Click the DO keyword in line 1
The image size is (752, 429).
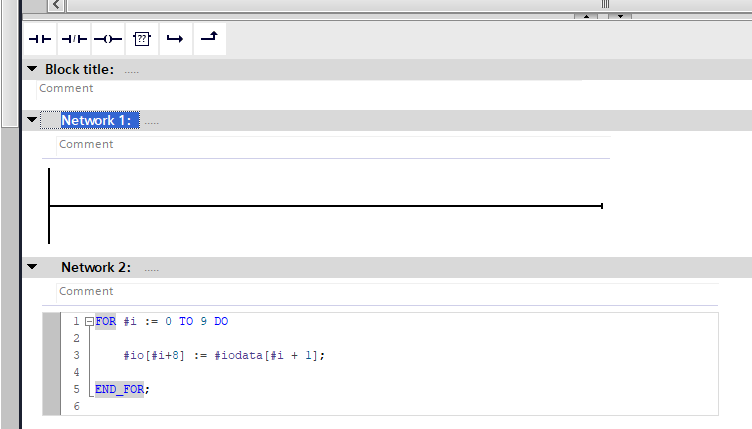(221, 321)
